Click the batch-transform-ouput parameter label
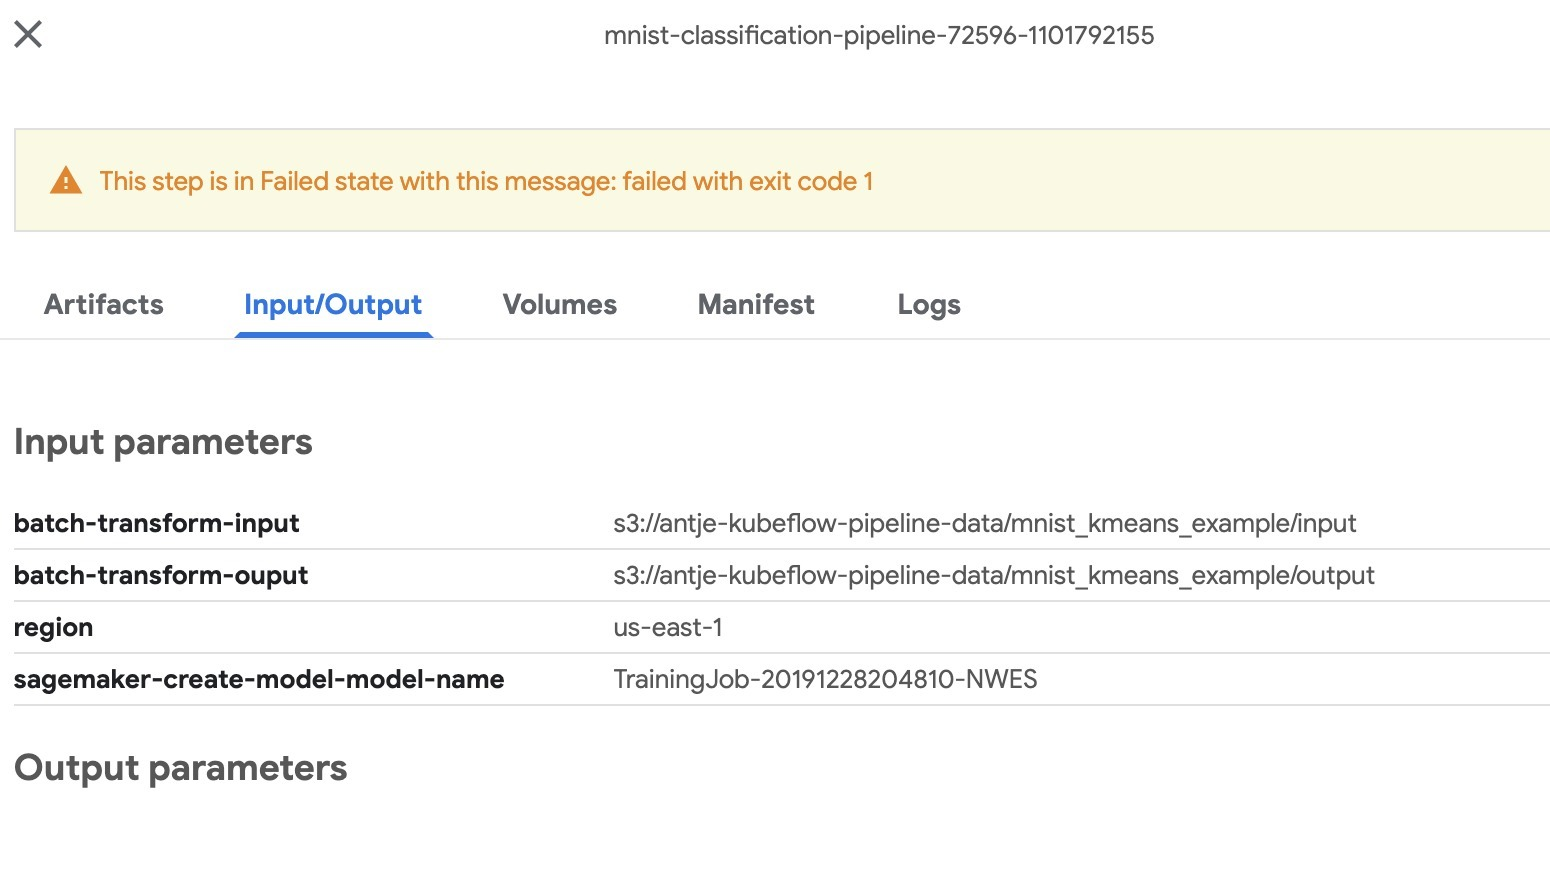Viewport: 1550px width, 872px height. pyautogui.click(x=161, y=575)
